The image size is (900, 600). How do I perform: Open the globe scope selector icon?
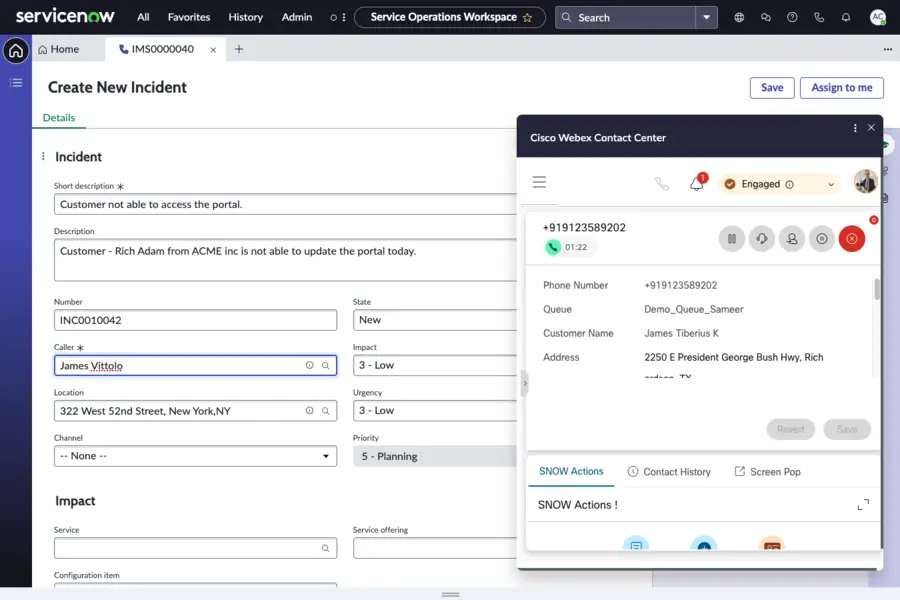tap(739, 17)
